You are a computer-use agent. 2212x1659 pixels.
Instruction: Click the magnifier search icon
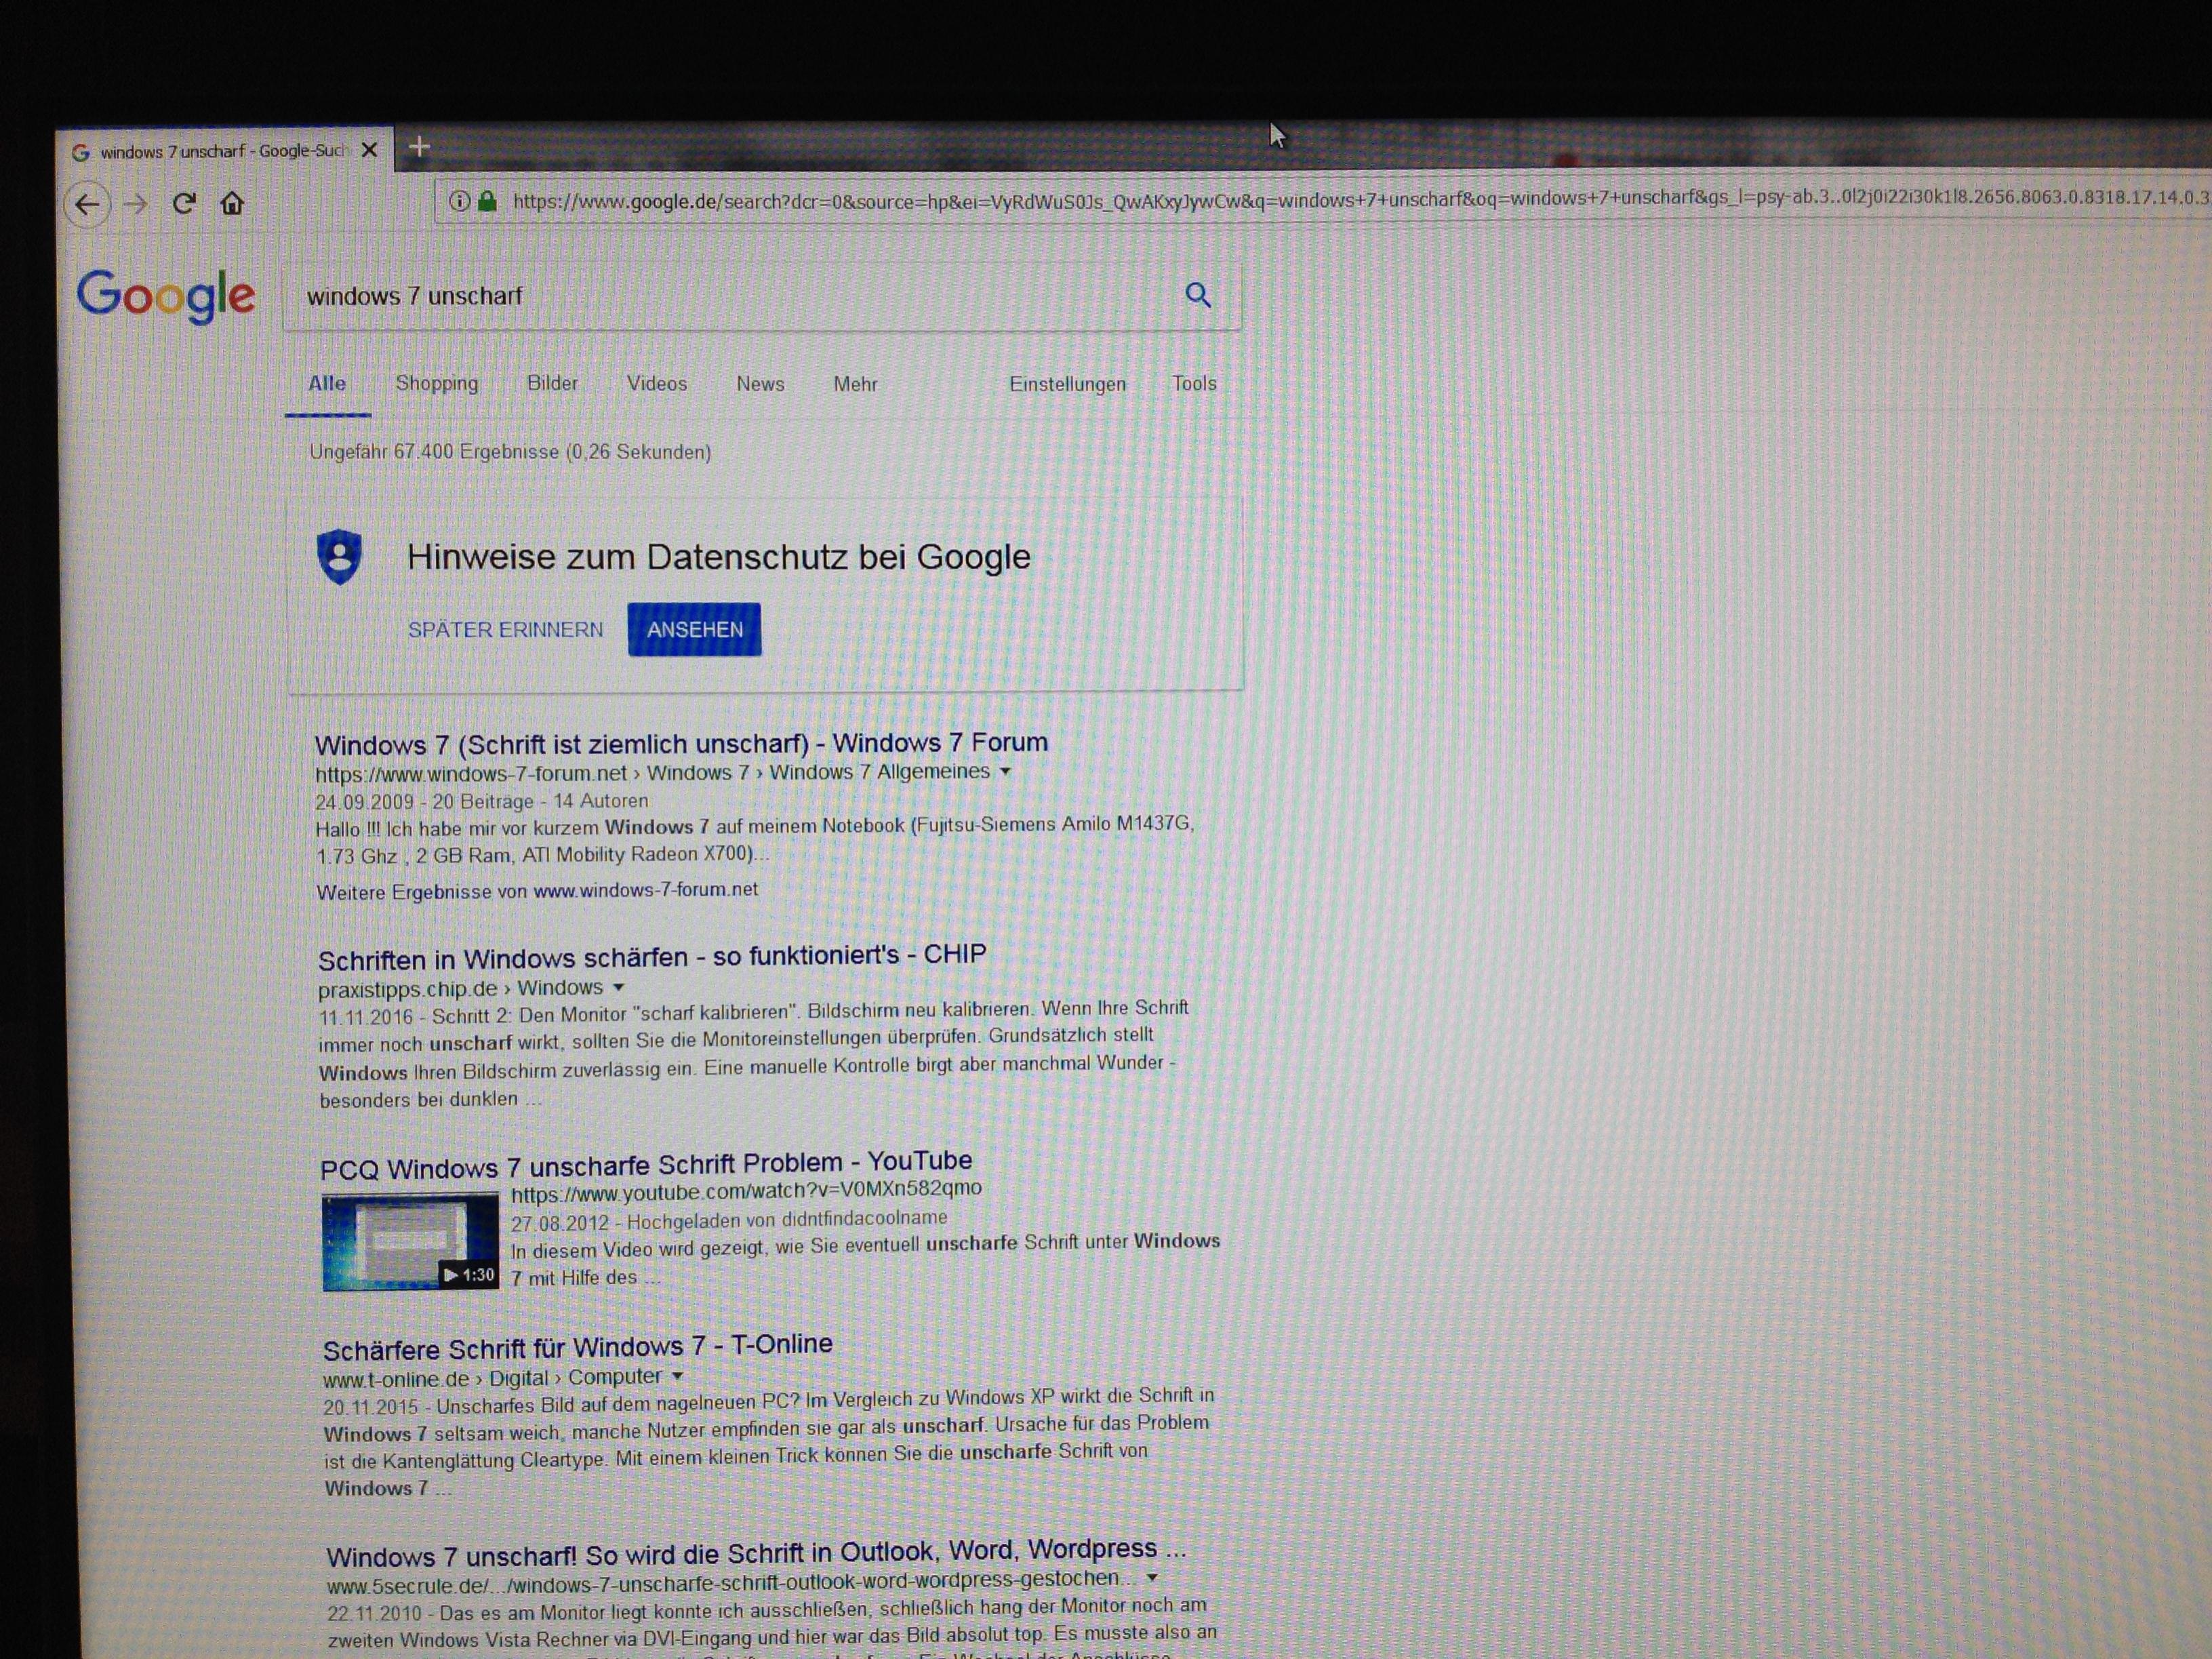pyautogui.click(x=1198, y=295)
